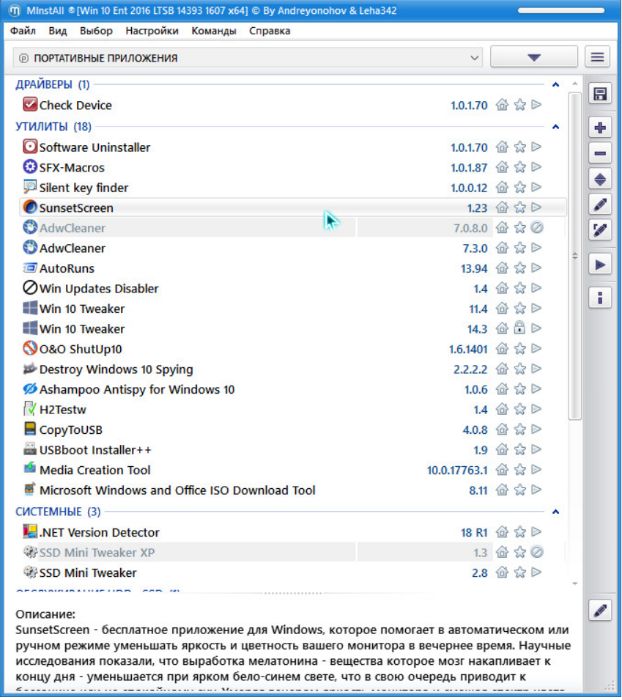Click the run arrow for O&O ShutUp10

tap(537, 349)
